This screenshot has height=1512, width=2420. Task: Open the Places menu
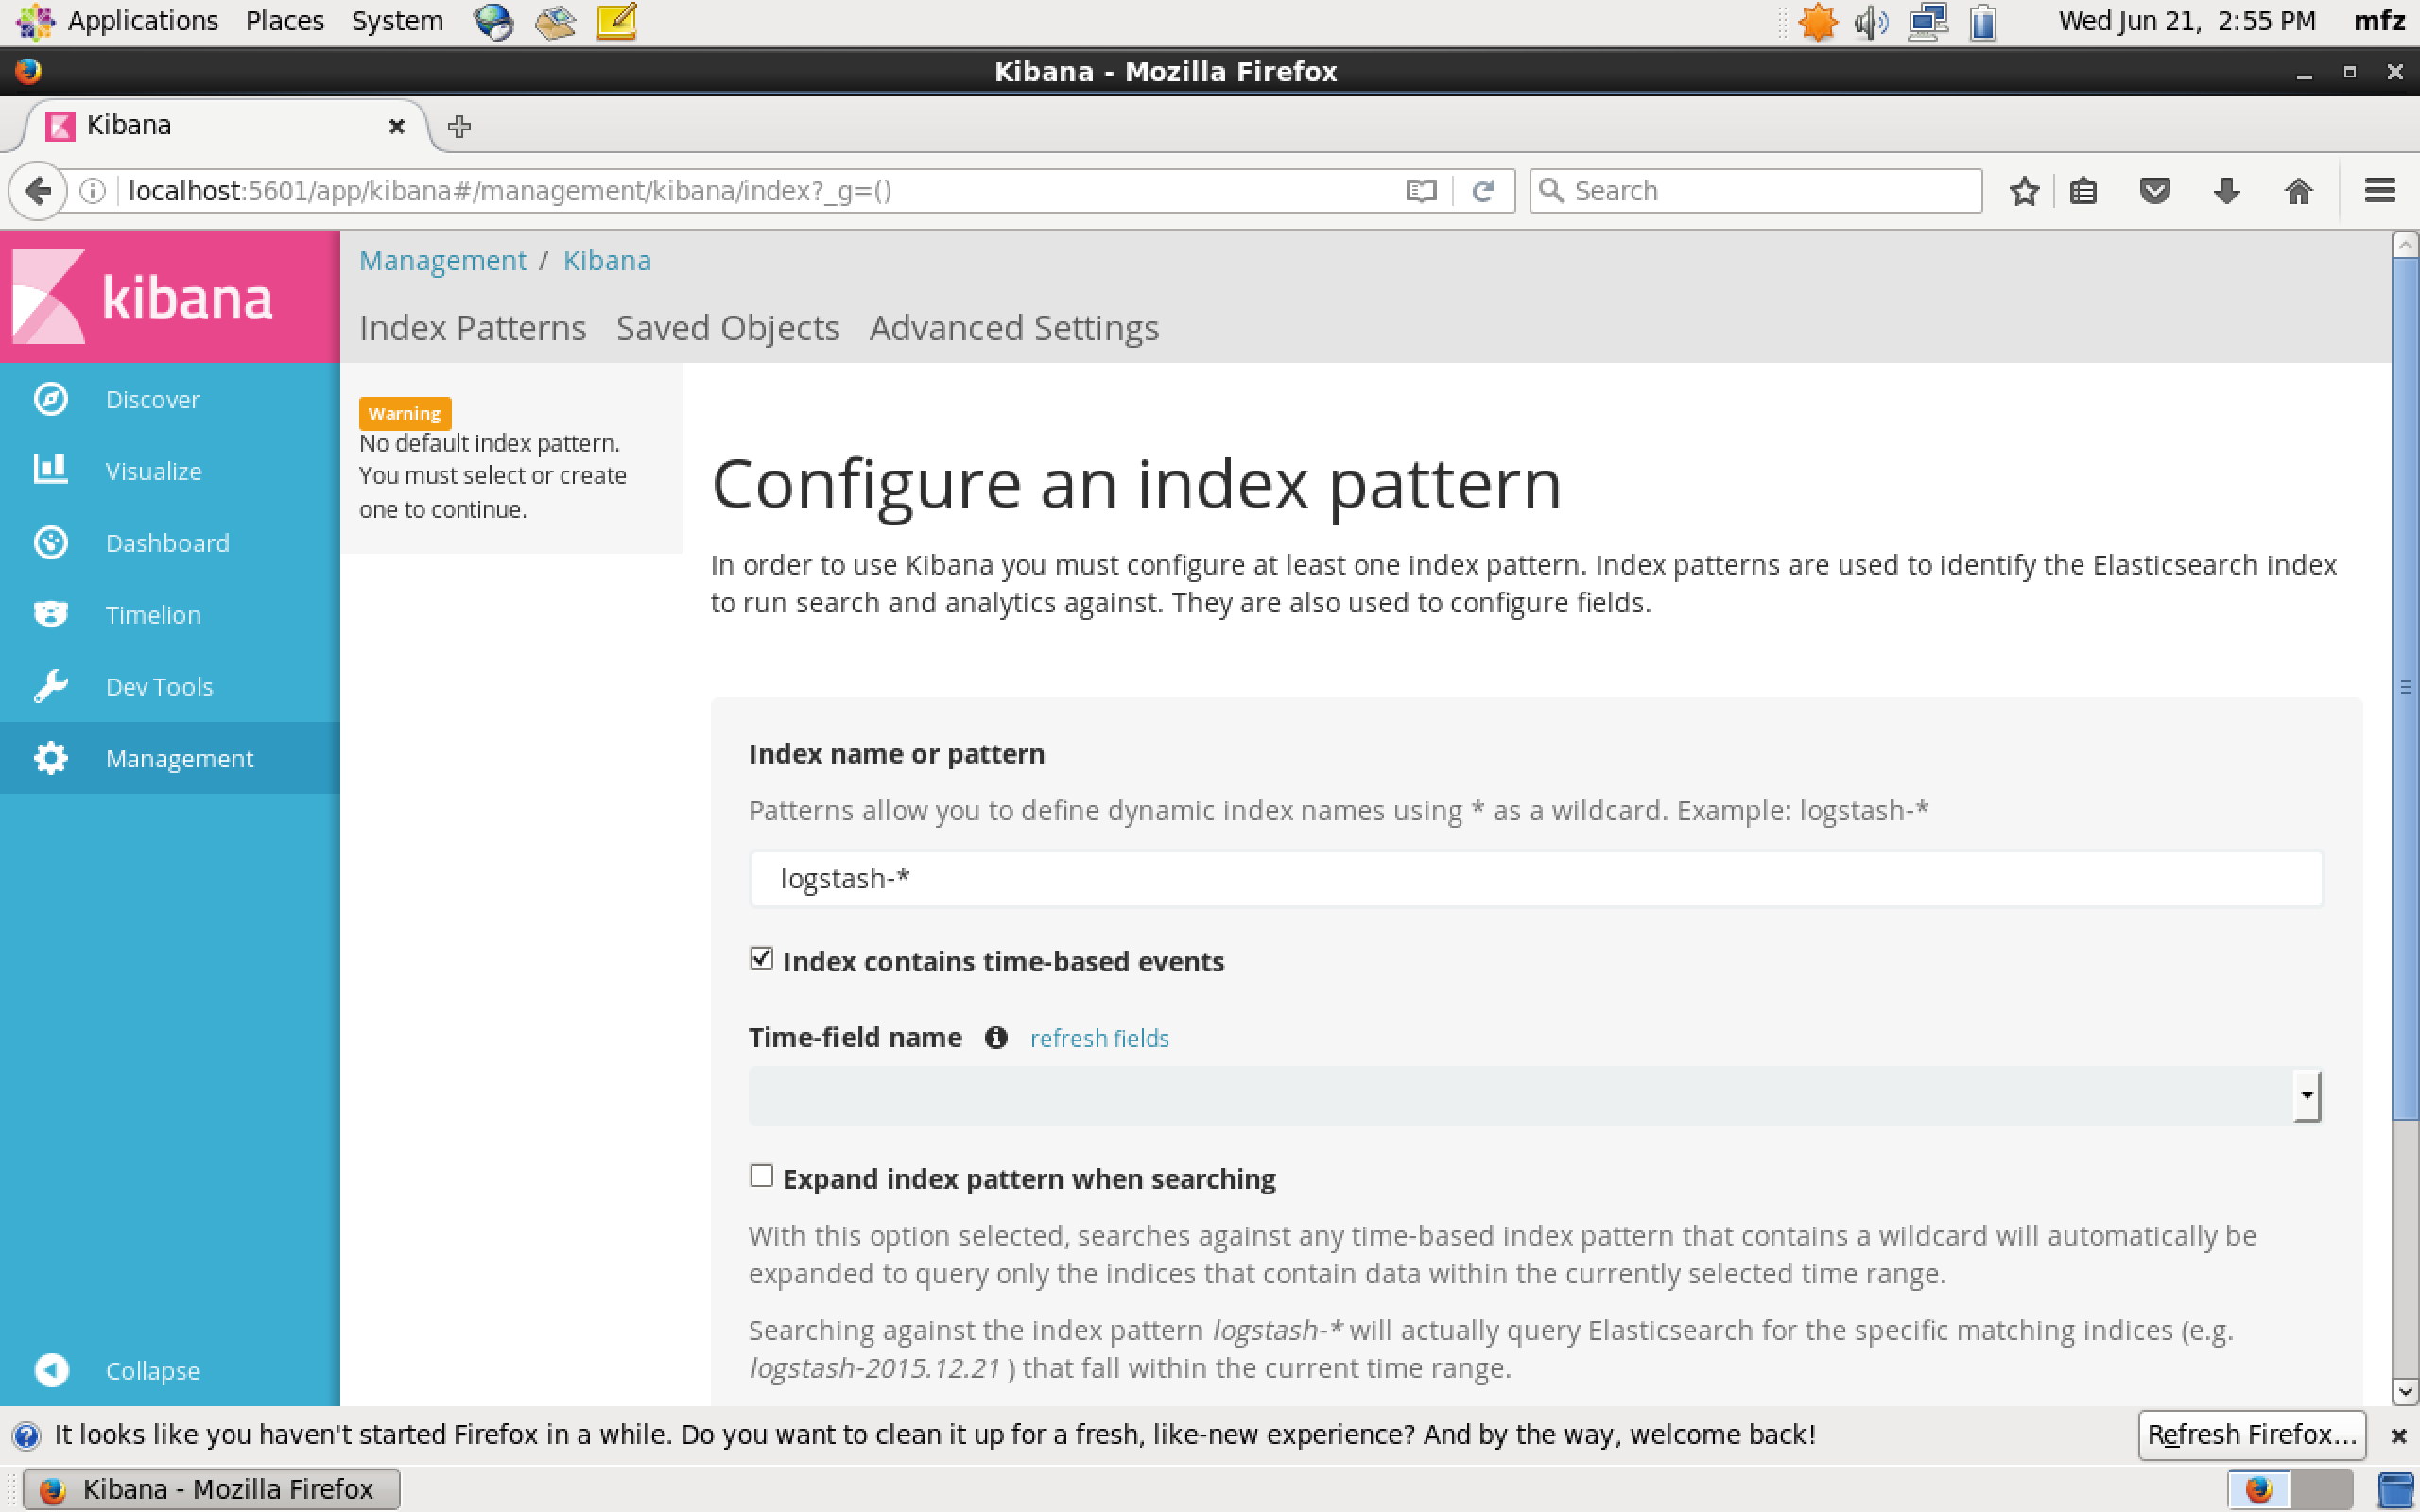pos(285,21)
